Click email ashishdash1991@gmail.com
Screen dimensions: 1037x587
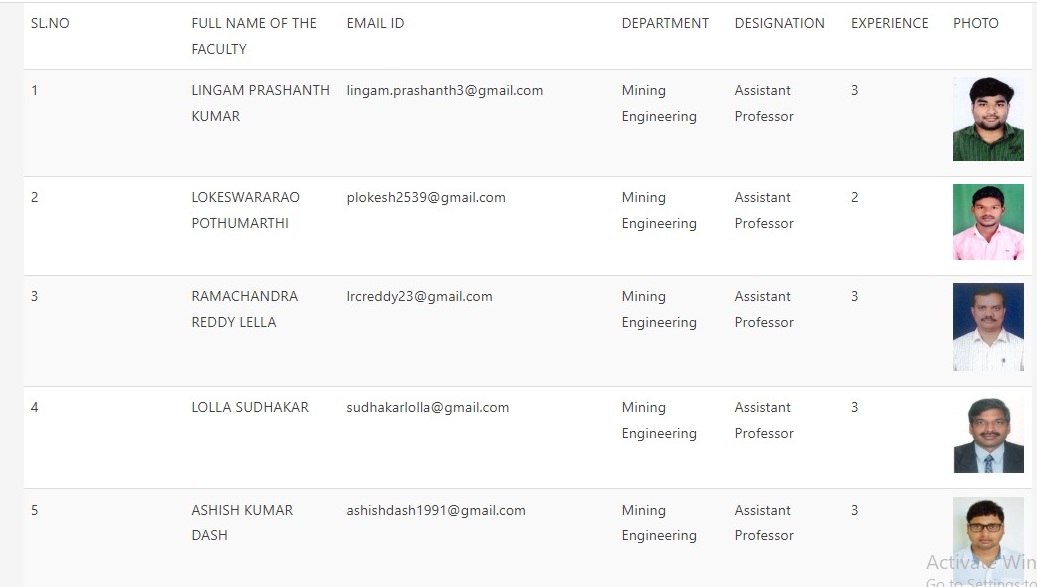tap(436, 510)
